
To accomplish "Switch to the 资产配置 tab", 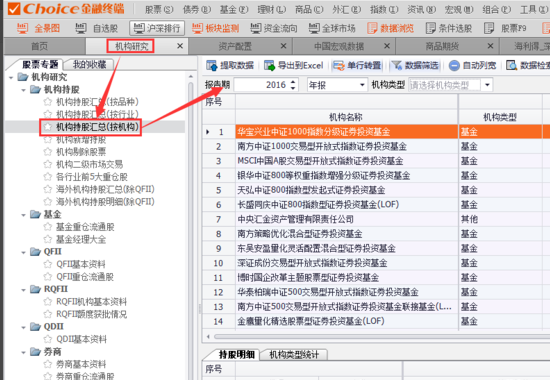I will pyautogui.click(x=235, y=46).
